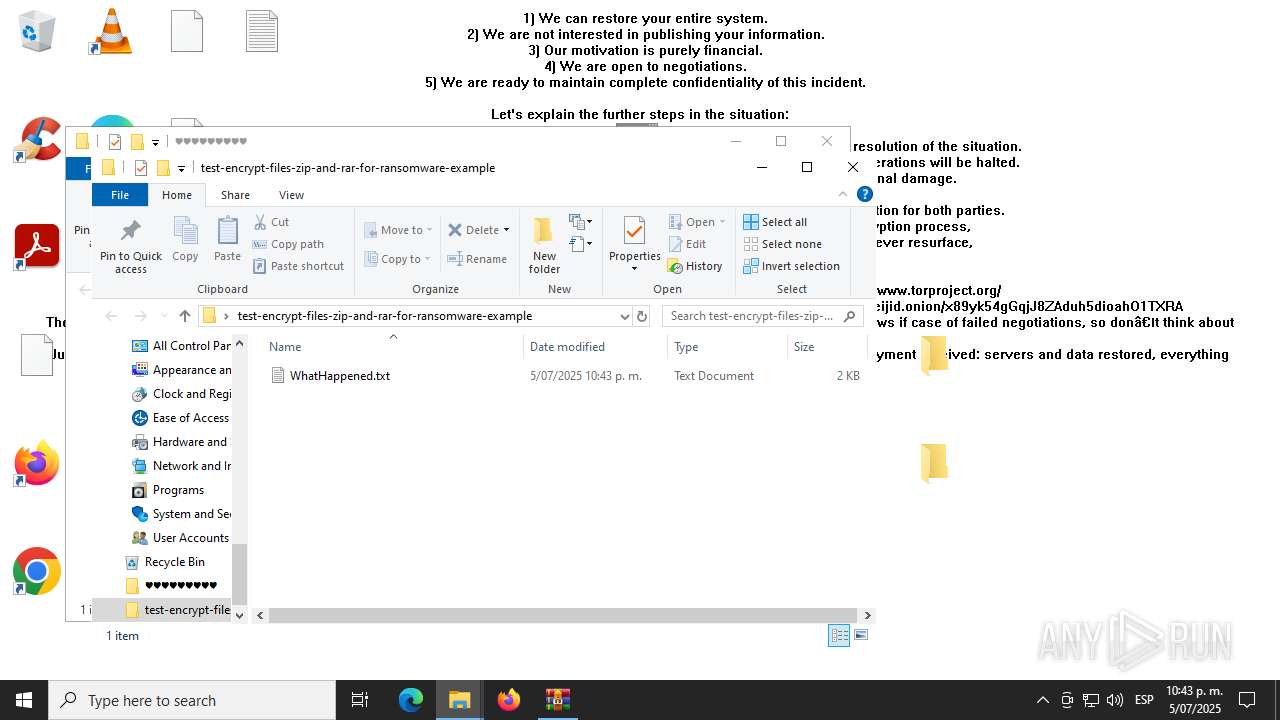Open the Delete dropdown arrow
The width and height of the screenshot is (1280, 720).
coord(506,230)
